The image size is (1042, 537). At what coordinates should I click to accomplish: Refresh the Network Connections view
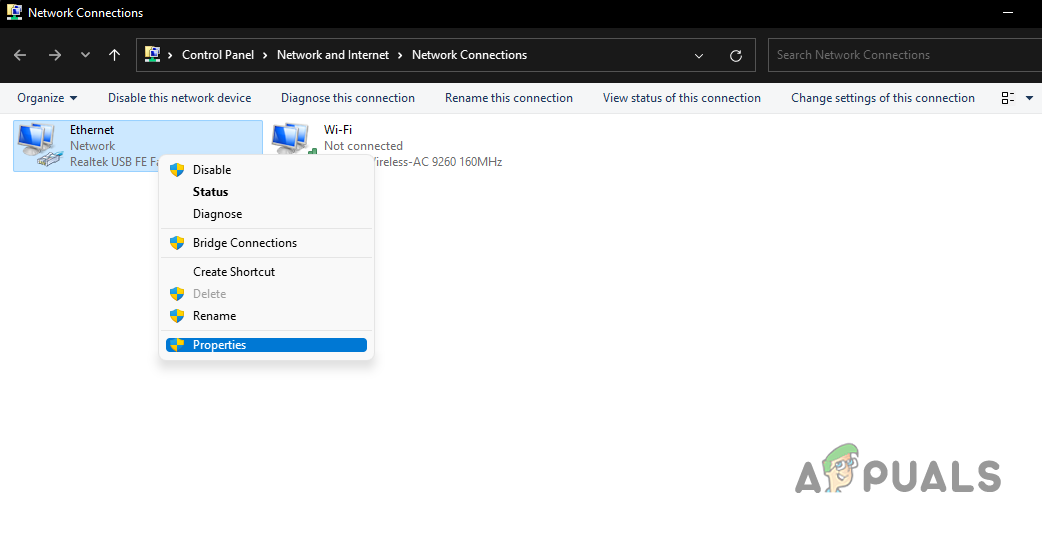pyautogui.click(x=736, y=55)
